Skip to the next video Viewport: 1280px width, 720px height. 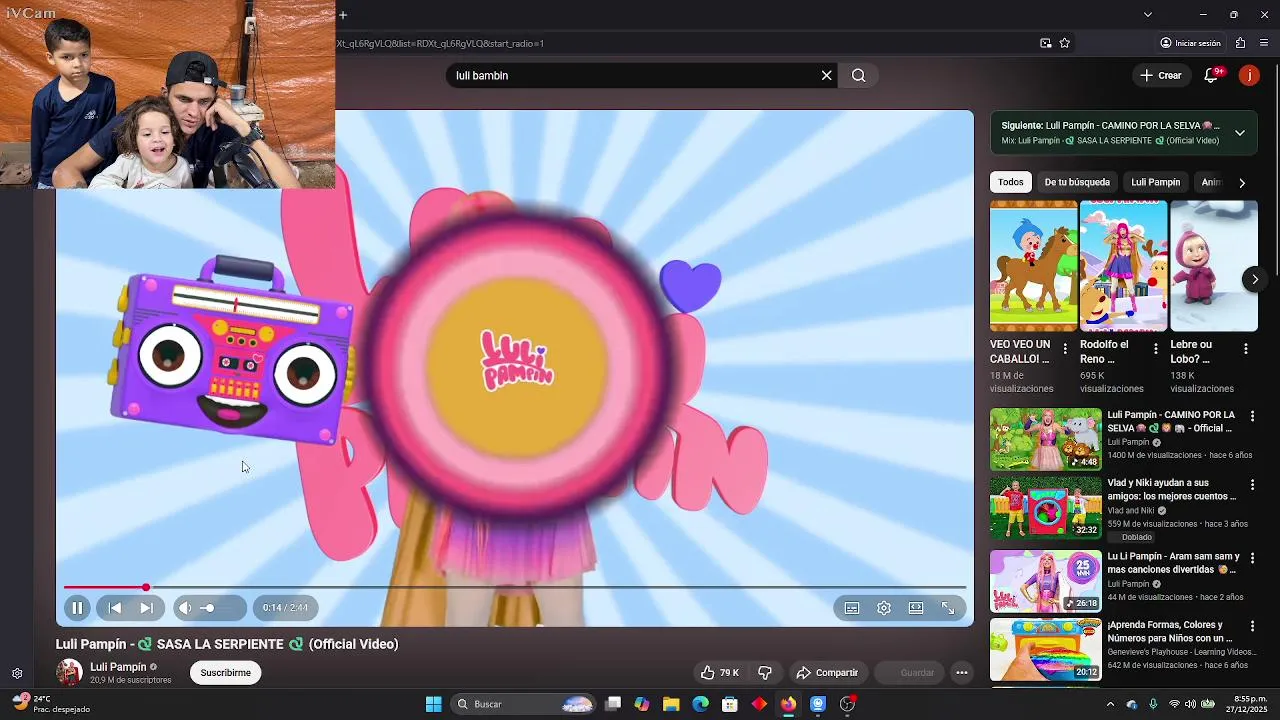(146, 608)
